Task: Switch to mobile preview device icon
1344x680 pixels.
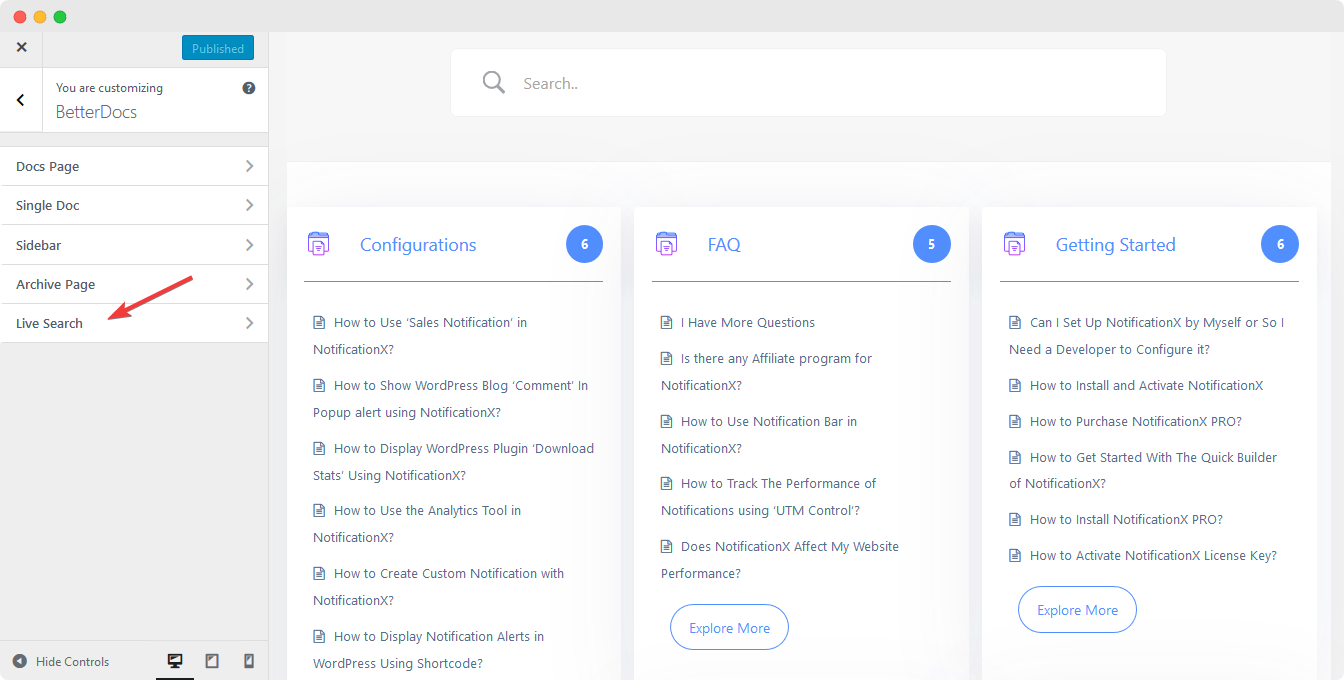Action: (x=249, y=661)
